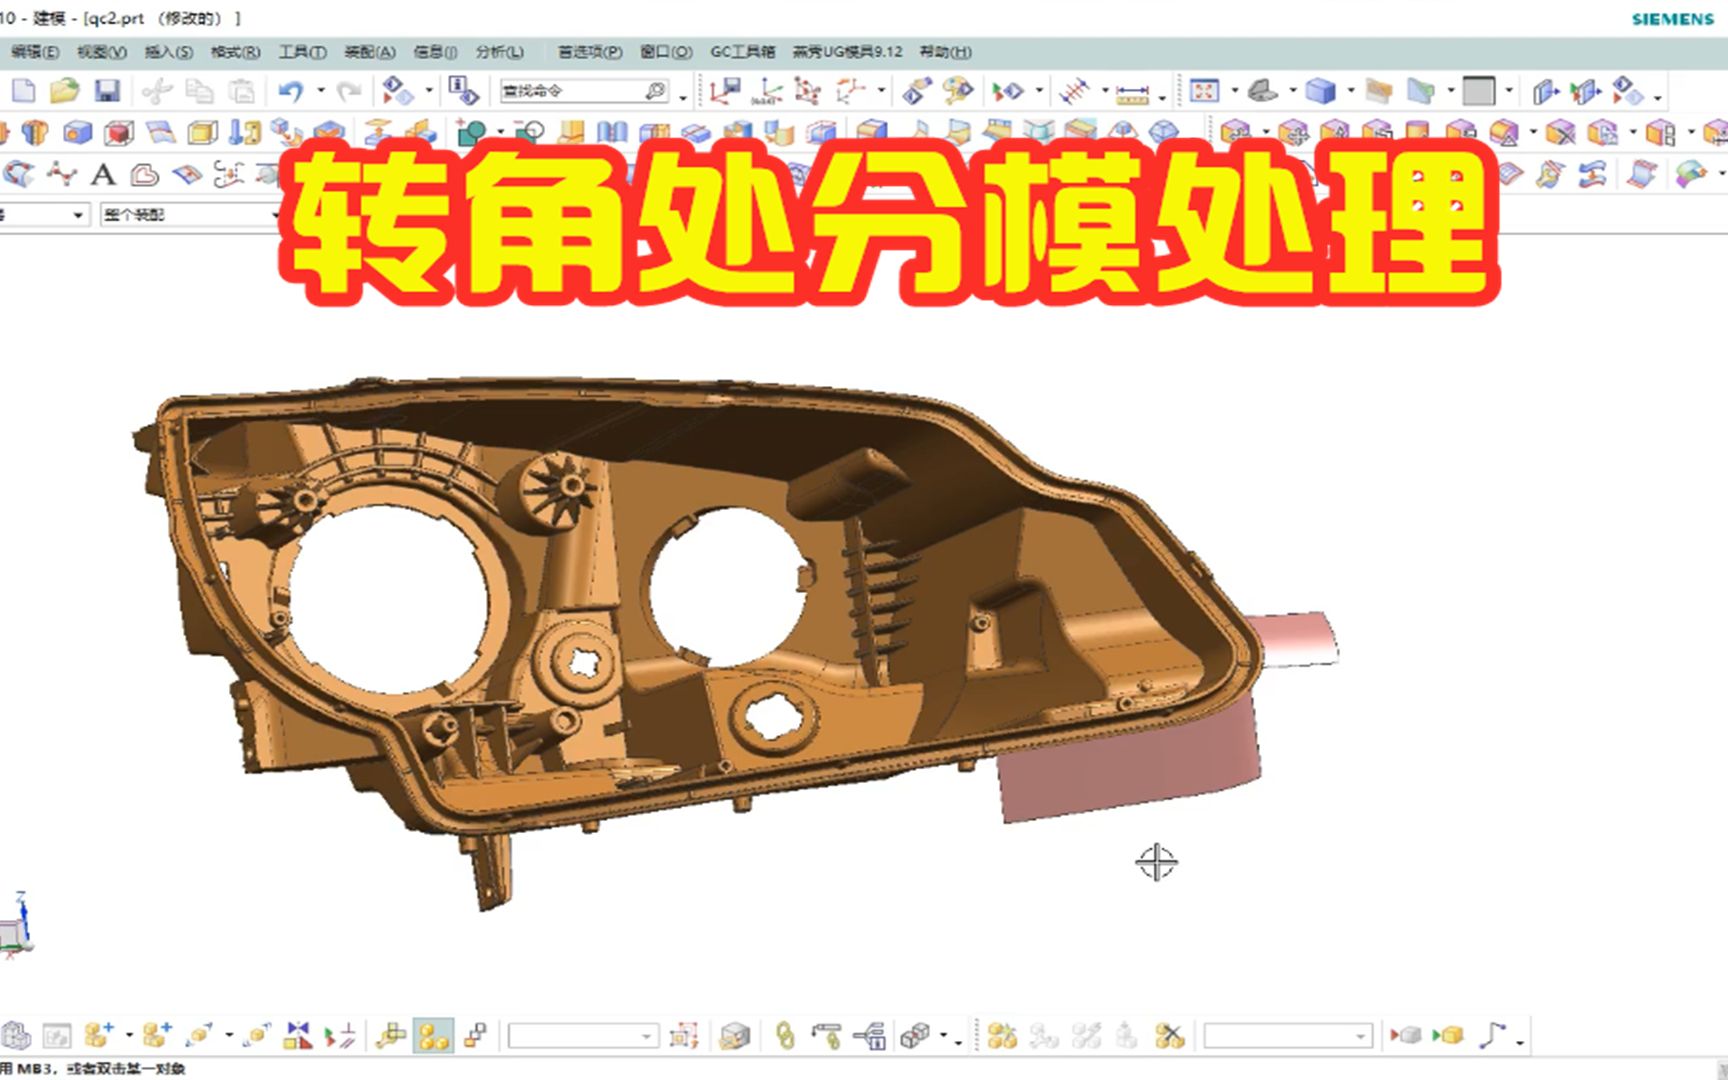Image resolution: width=1728 pixels, height=1080 pixels.
Task: Open the 工具(T) menu
Action: [x=302, y=52]
